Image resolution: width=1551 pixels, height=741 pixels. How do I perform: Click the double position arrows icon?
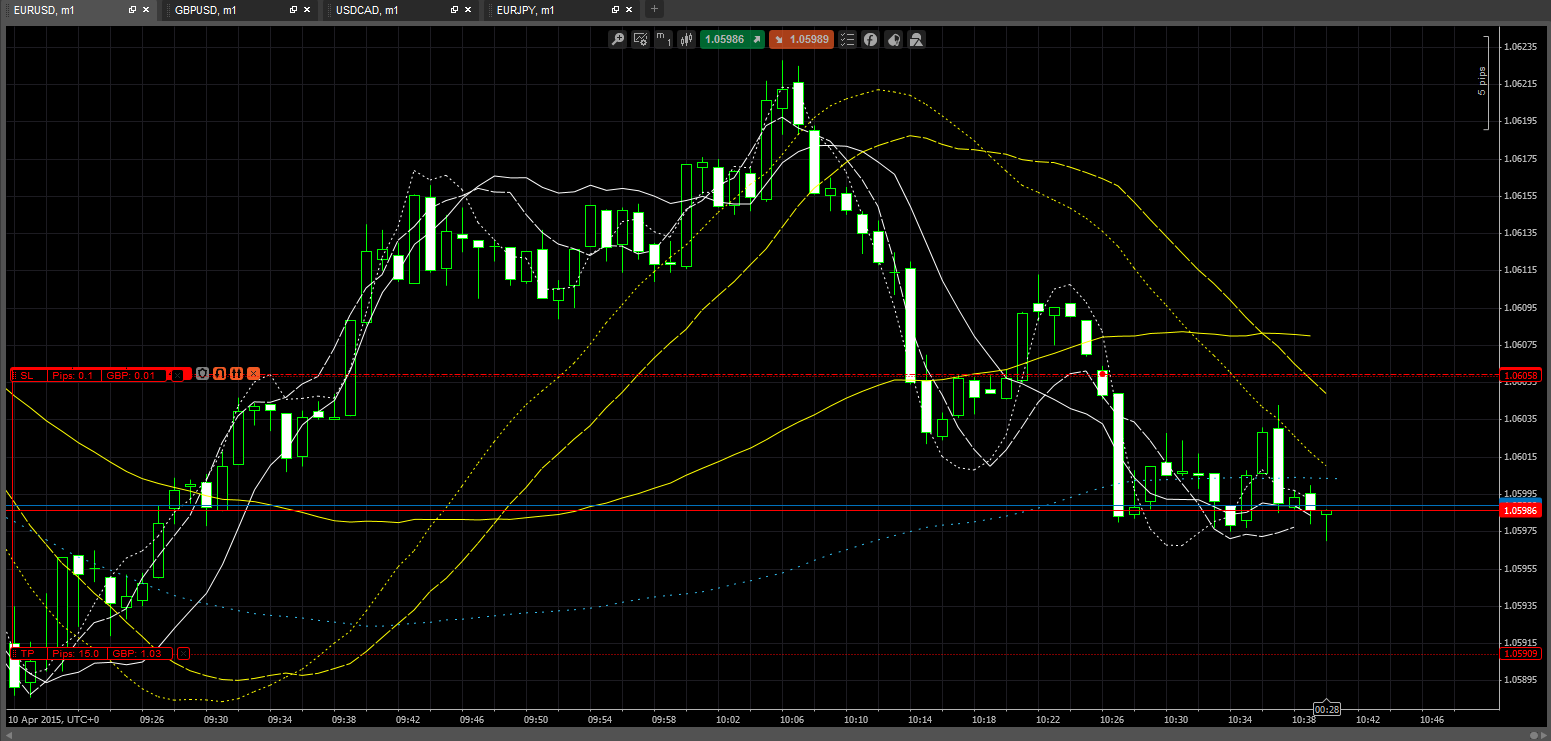236,374
